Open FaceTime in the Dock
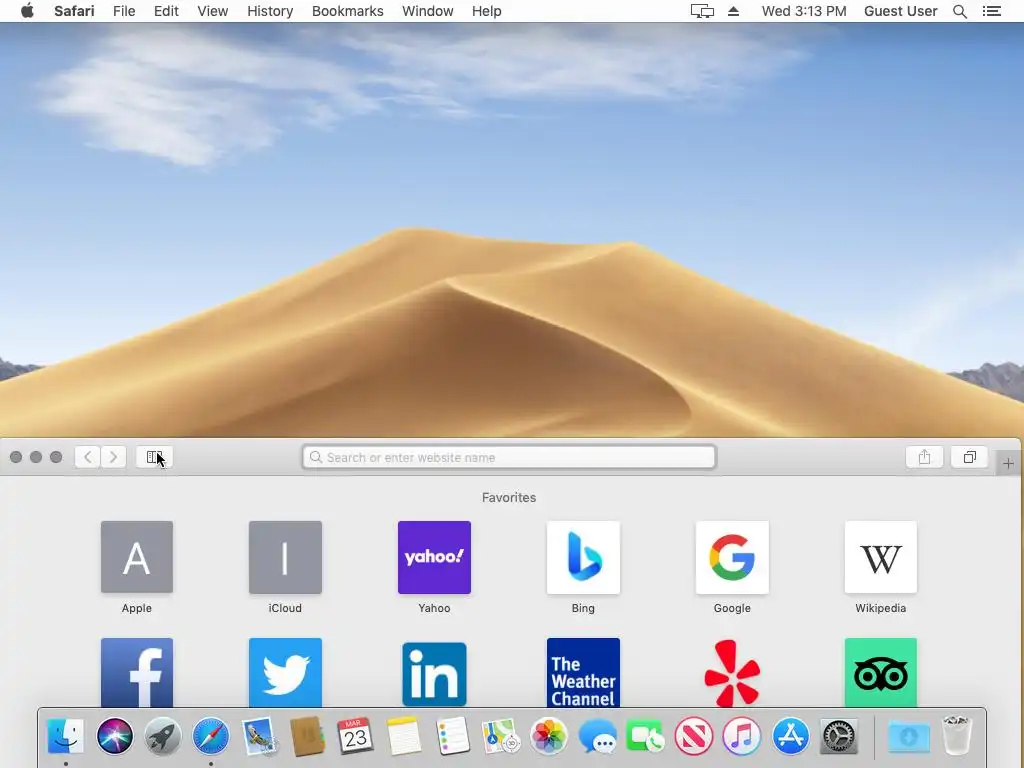 645,736
